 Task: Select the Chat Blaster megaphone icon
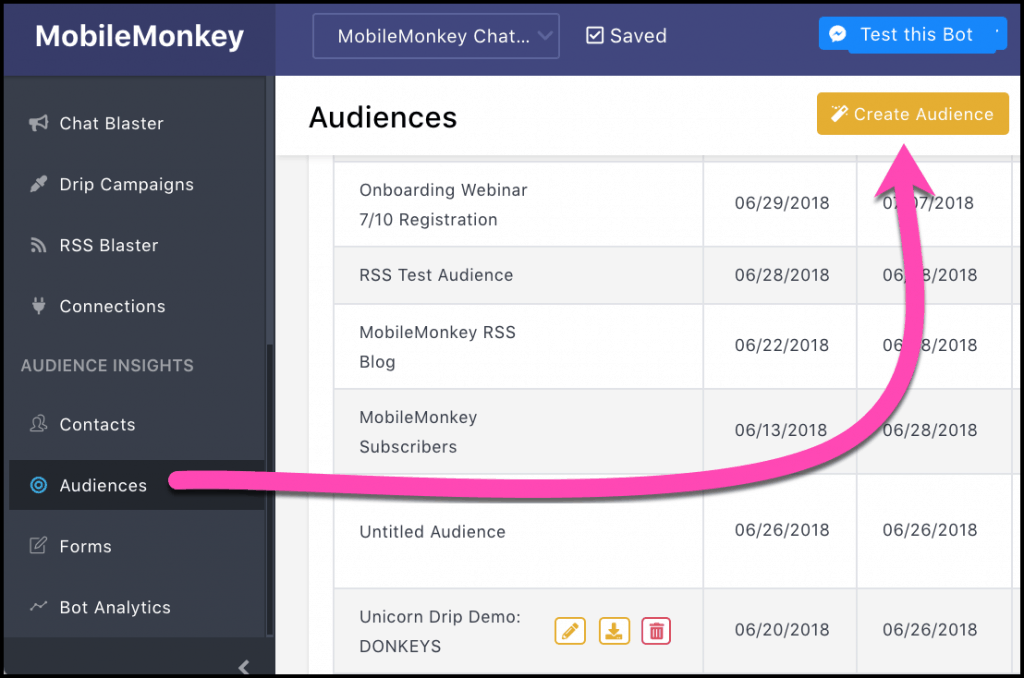coord(40,123)
